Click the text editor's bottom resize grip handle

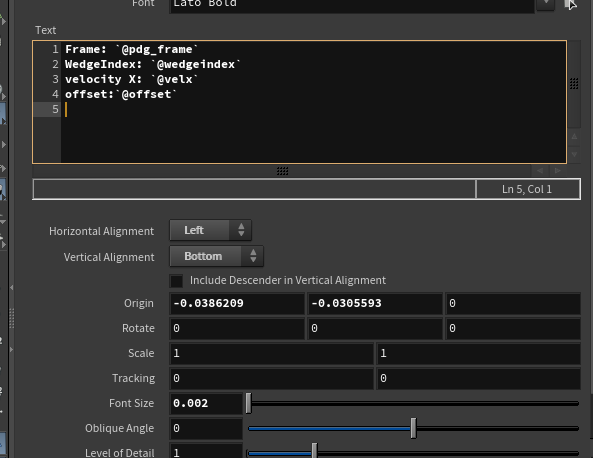pyautogui.click(x=282, y=171)
